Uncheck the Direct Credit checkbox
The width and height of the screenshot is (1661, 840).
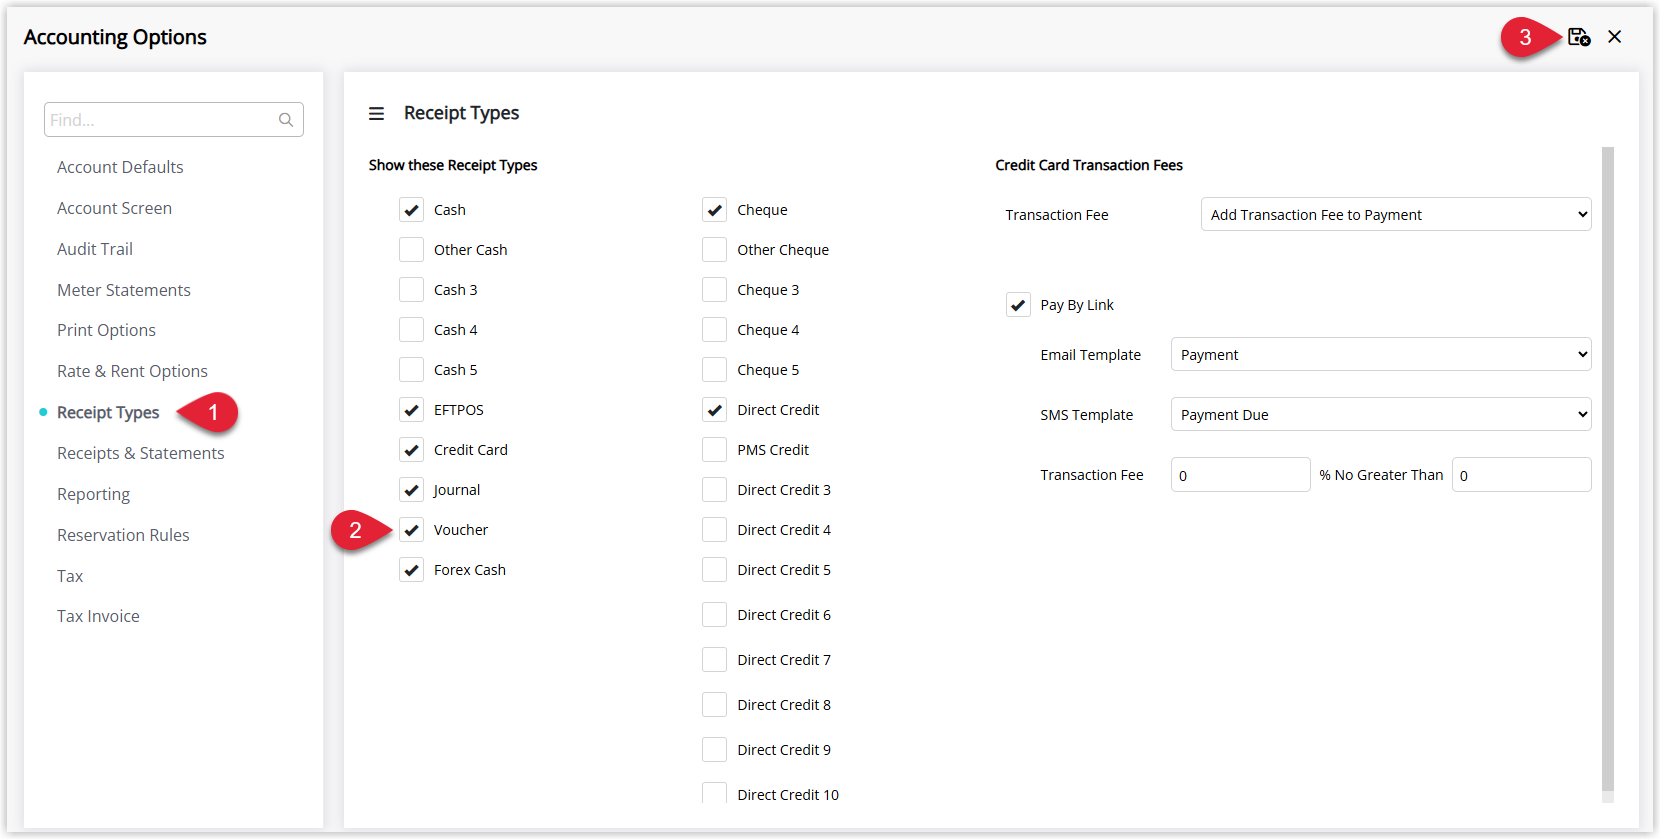pos(714,410)
